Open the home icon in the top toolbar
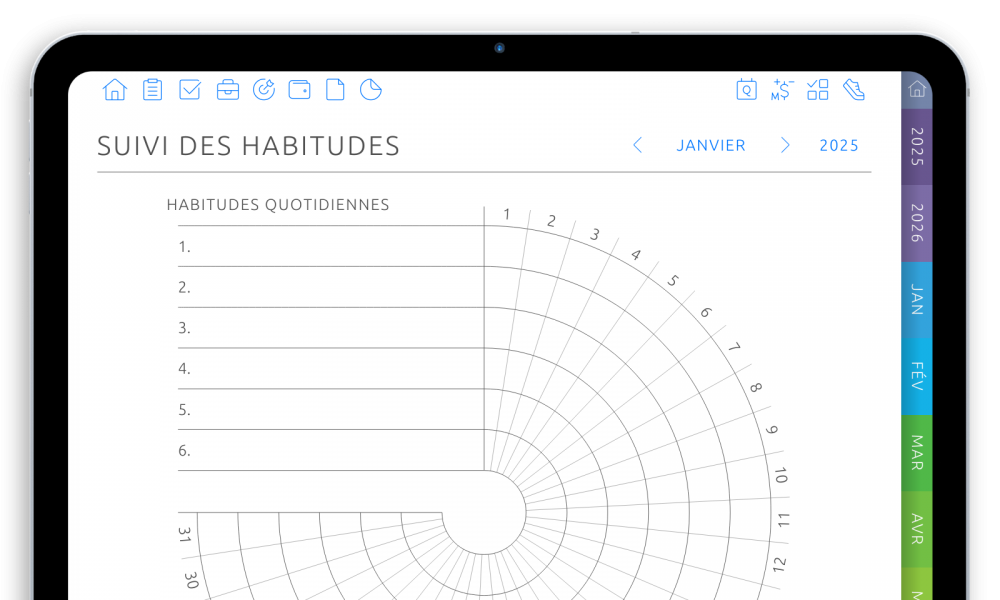This screenshot has height=600, width=1000. [x=115, y=90]
